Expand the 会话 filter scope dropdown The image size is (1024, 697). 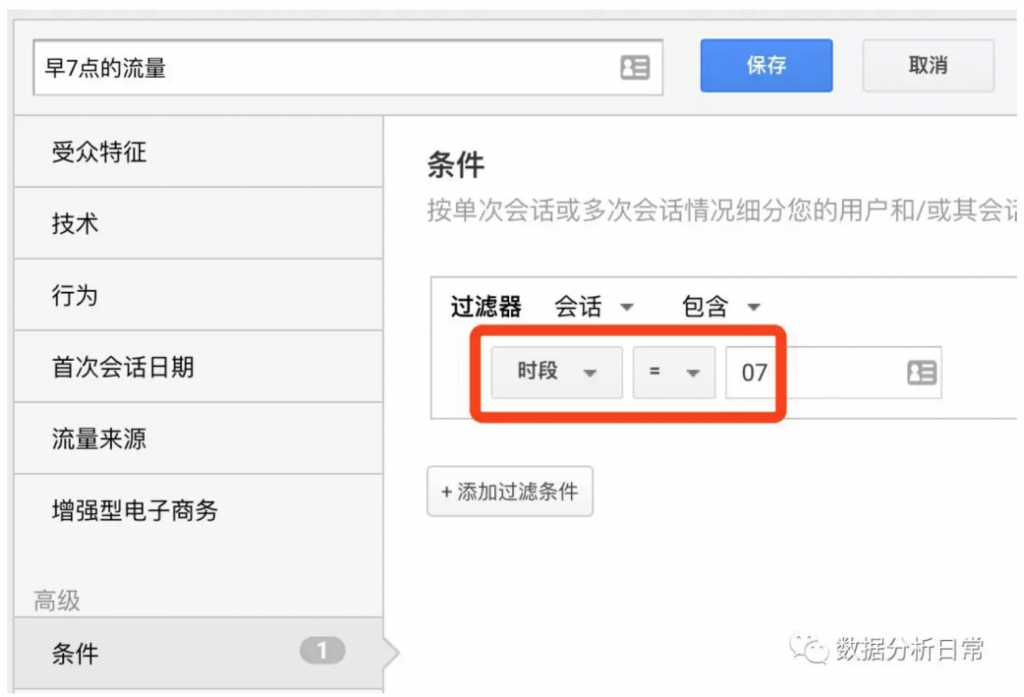[x=595, y=307]
